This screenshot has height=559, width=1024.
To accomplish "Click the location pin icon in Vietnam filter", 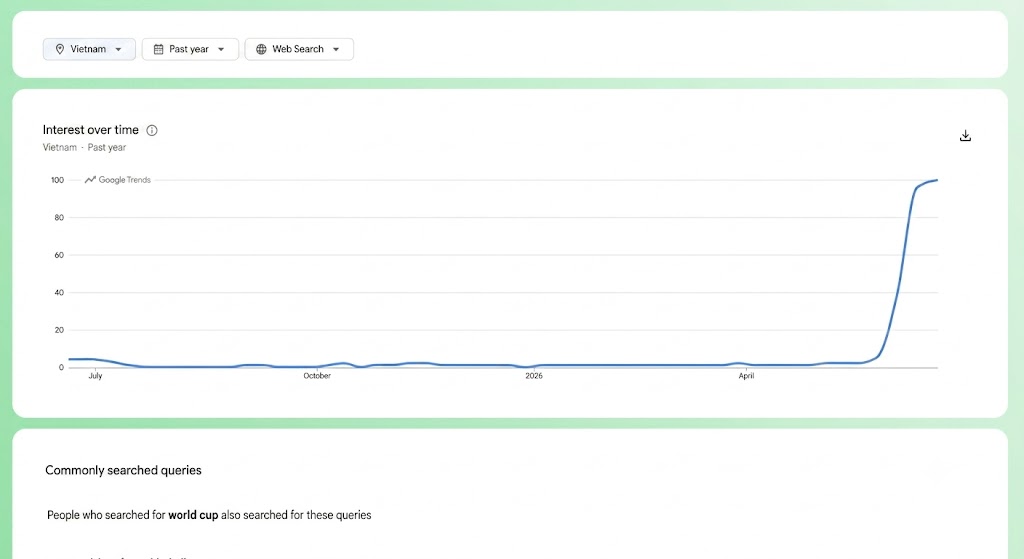I will click(59, 49).
